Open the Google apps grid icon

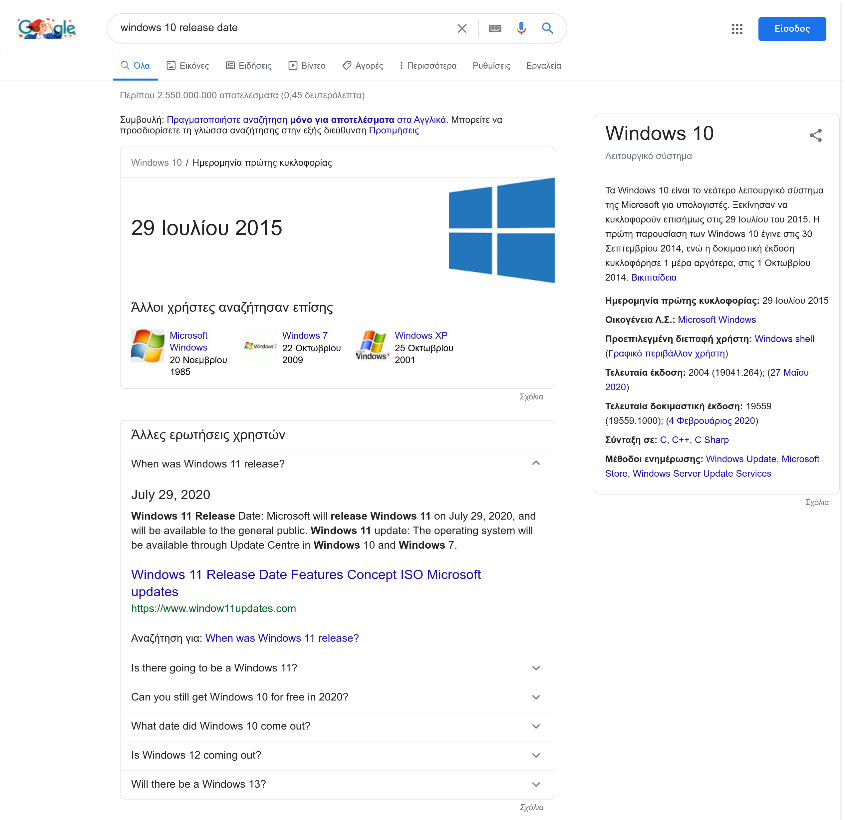pos(737,29)
